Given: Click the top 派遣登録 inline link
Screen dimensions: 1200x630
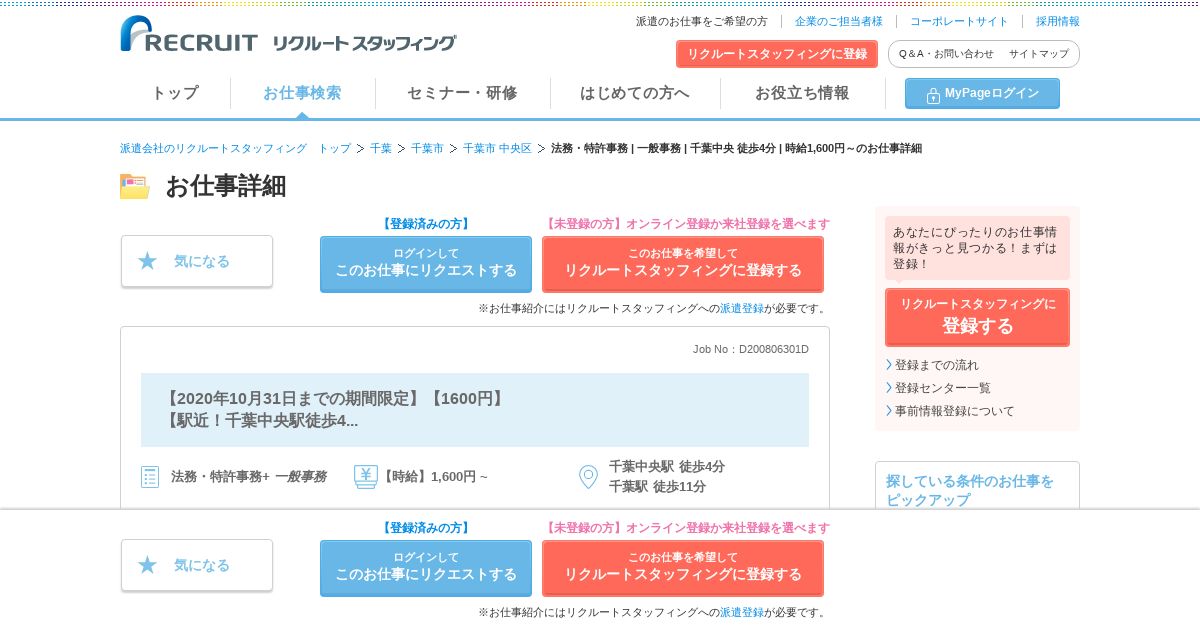Looking at the screenshot, I should click(742, 308).
